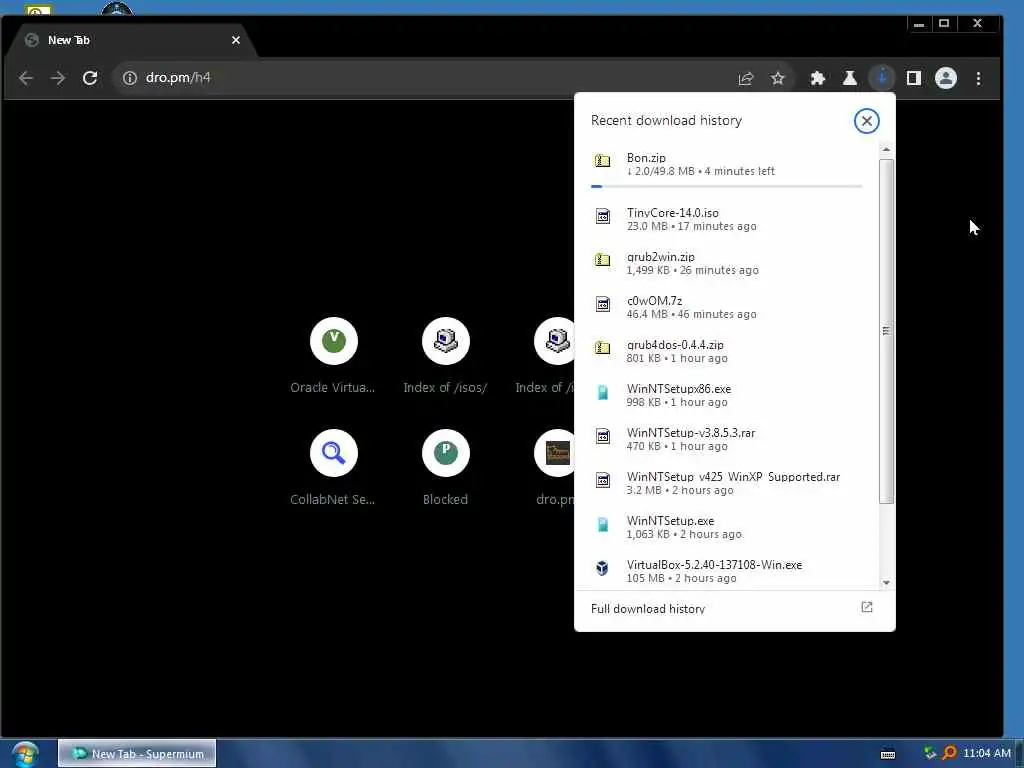Click the WinNTSetup_v425 rar file icon
Screen dimensions: 1024x768
[x=602, y=481]
